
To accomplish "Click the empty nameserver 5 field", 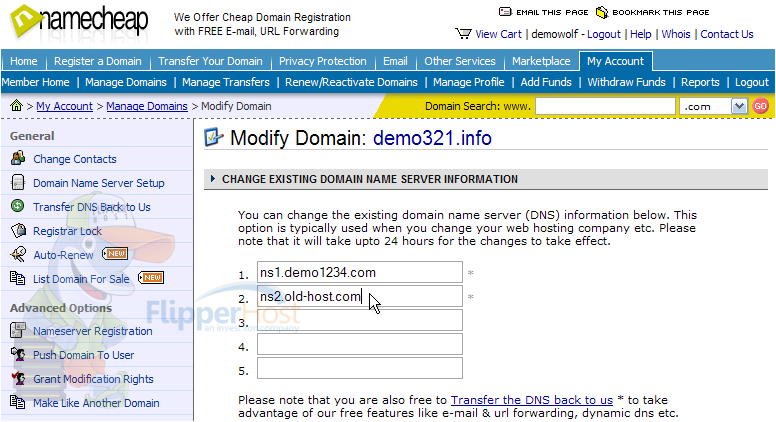I will pos(360,369).
